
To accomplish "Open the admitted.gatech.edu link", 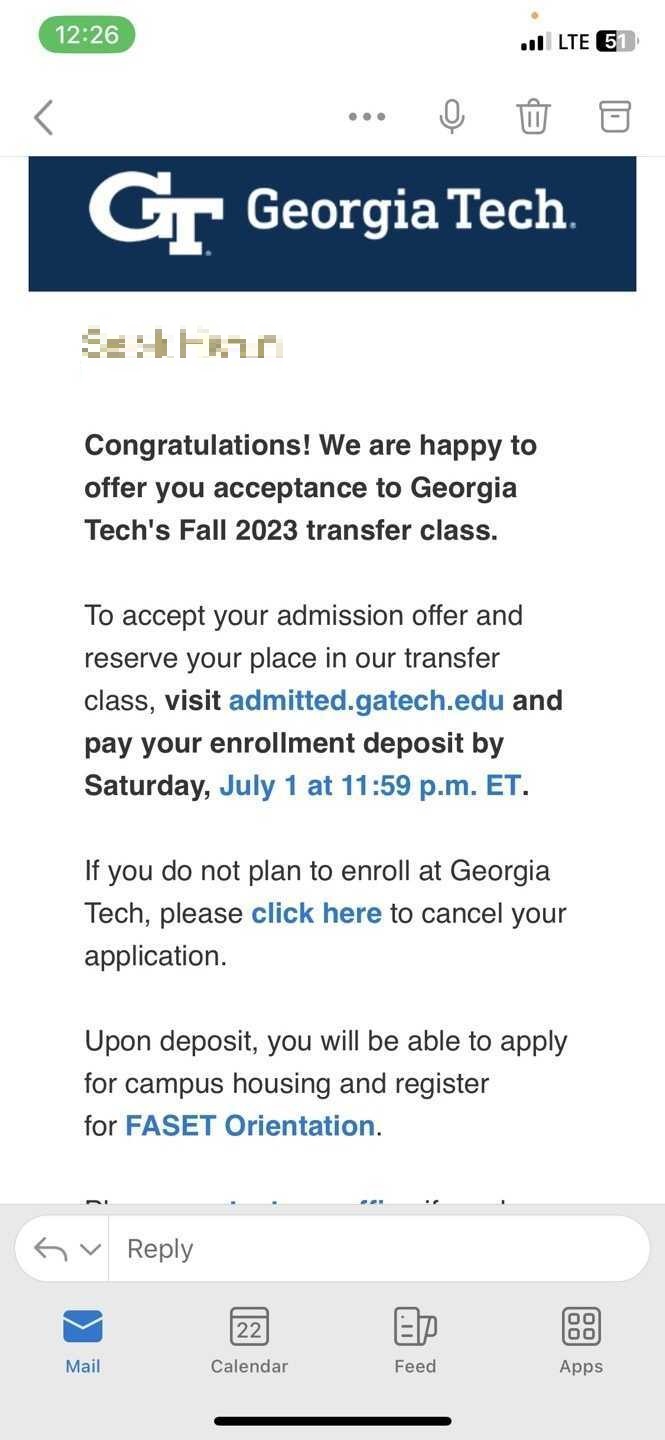I will 366,700.
